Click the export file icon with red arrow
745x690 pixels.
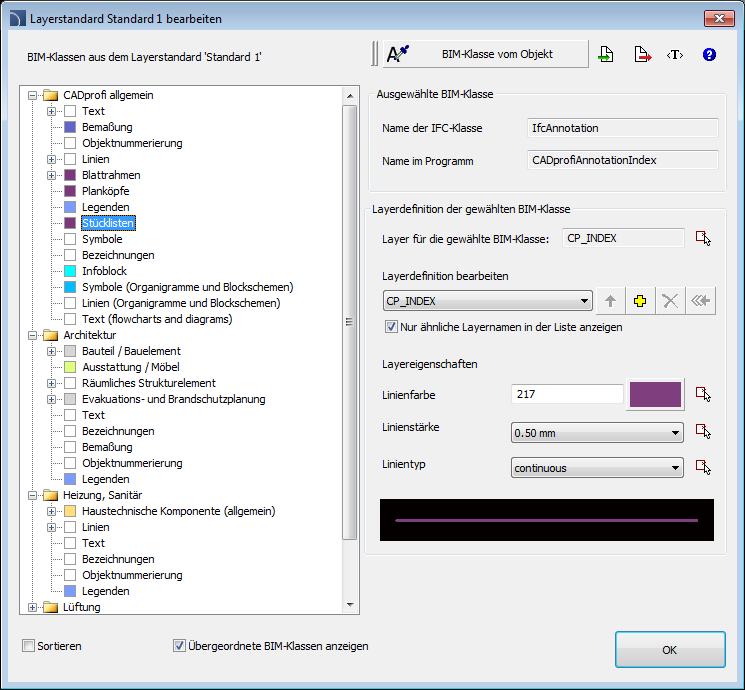pos(641,55)
